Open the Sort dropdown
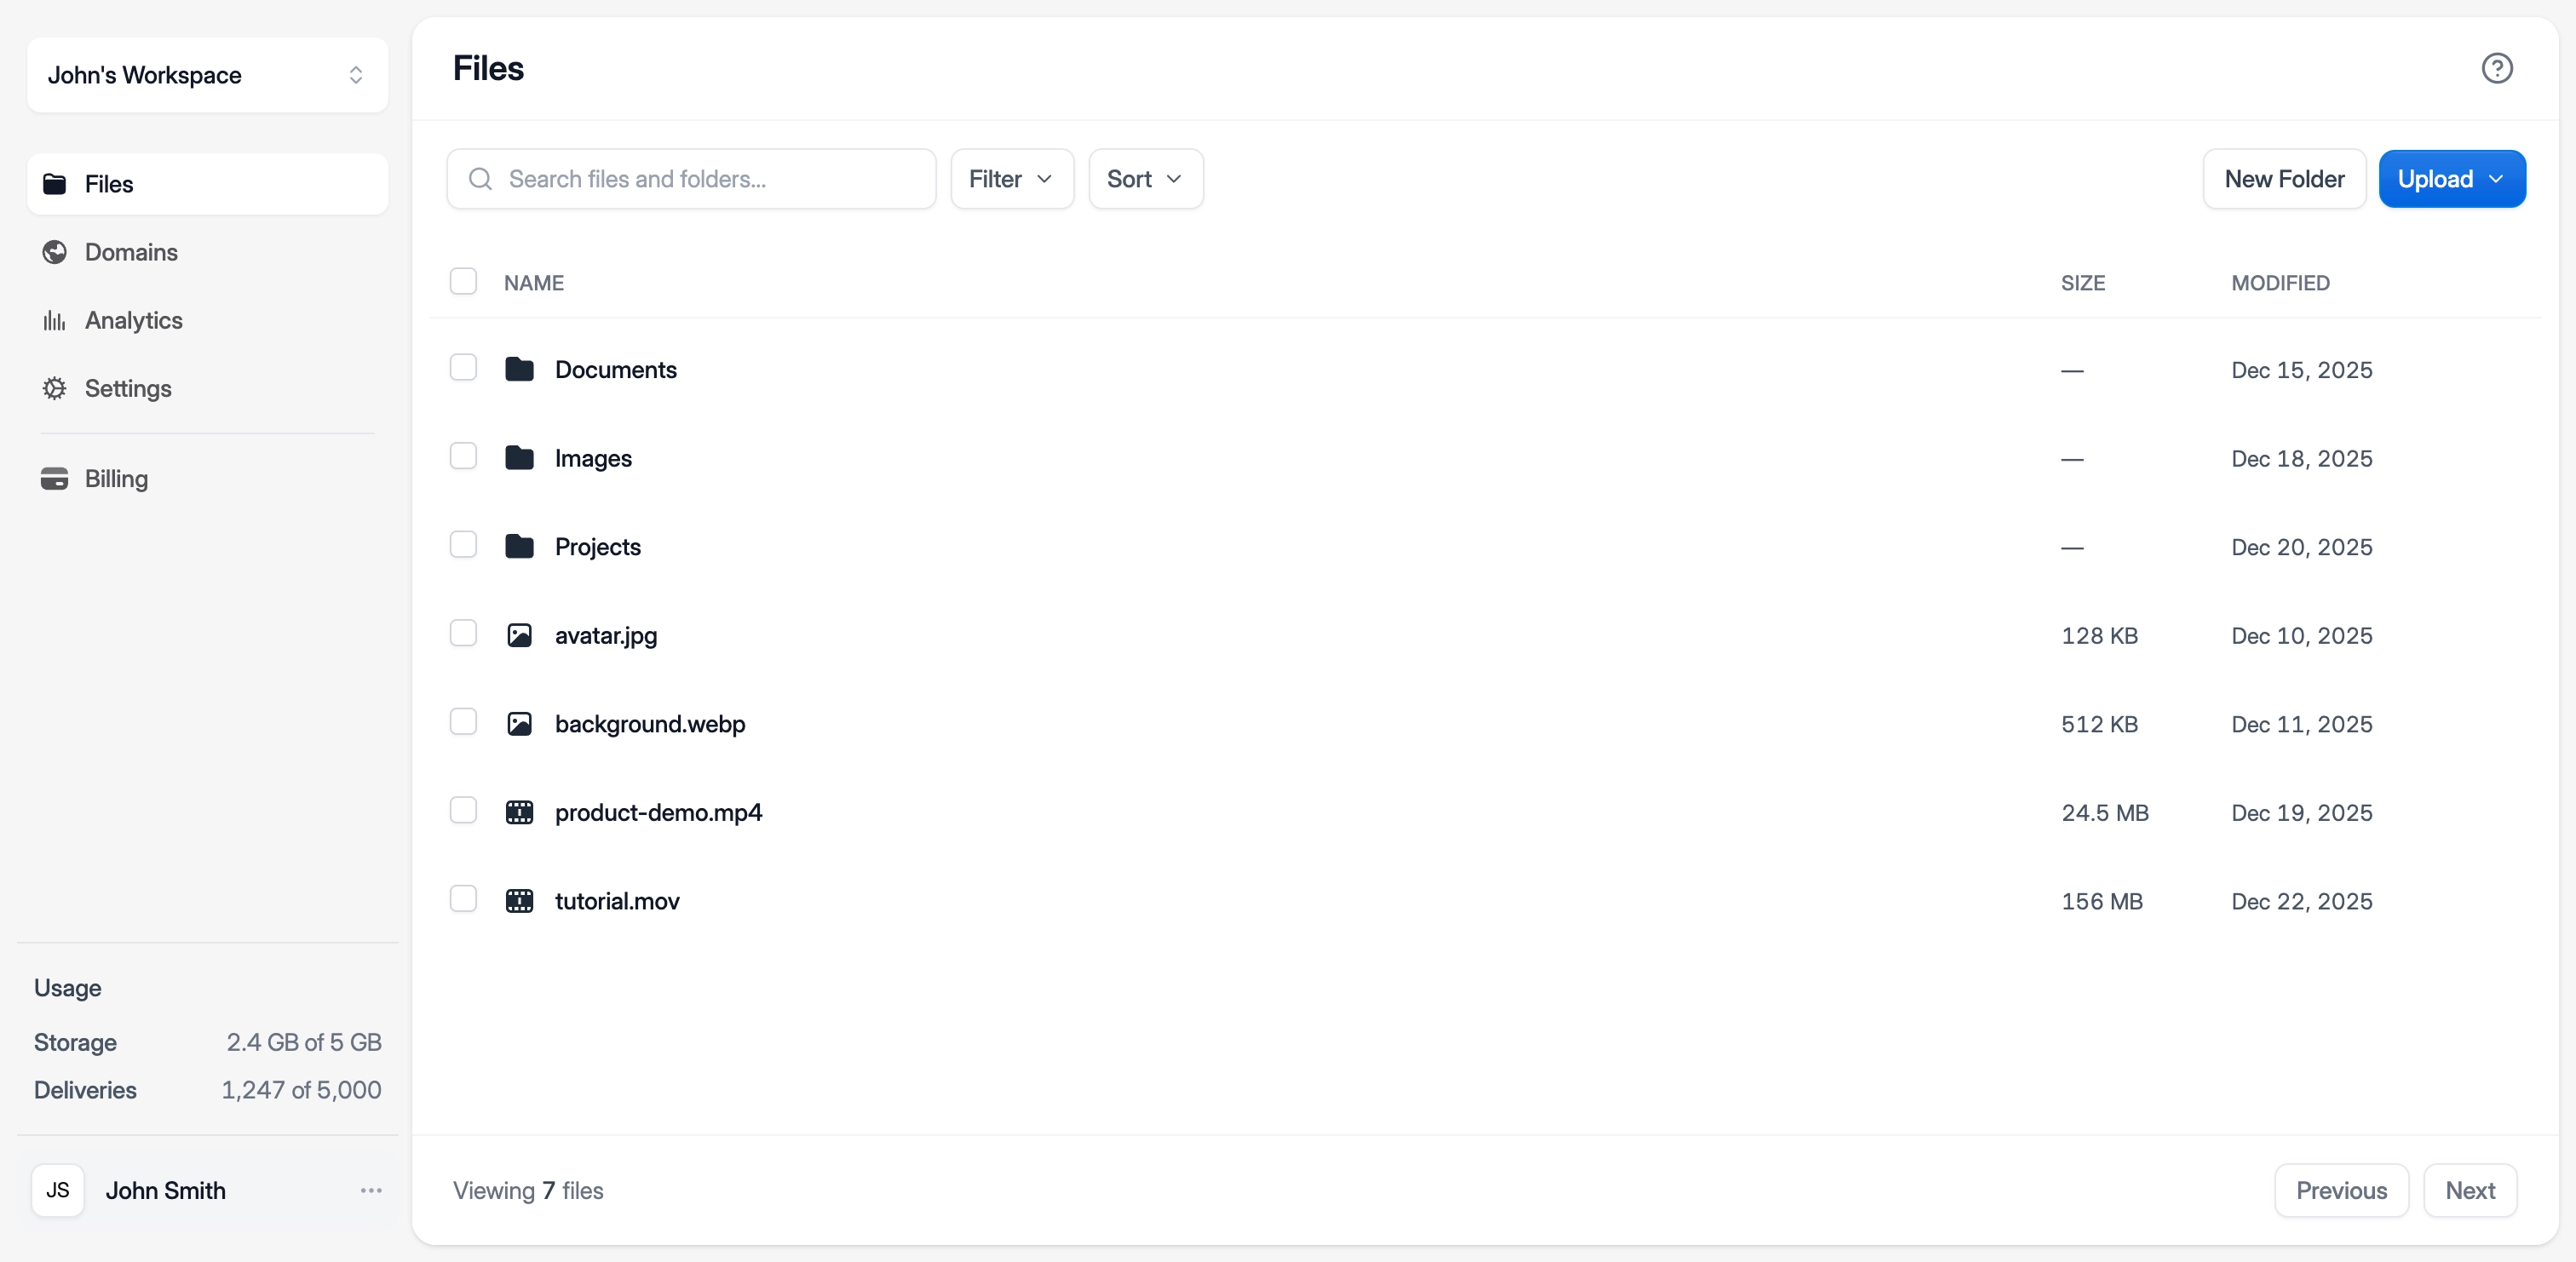Image resolution: width=2576 pixels, height=1262 pixels. point(1144,179)
